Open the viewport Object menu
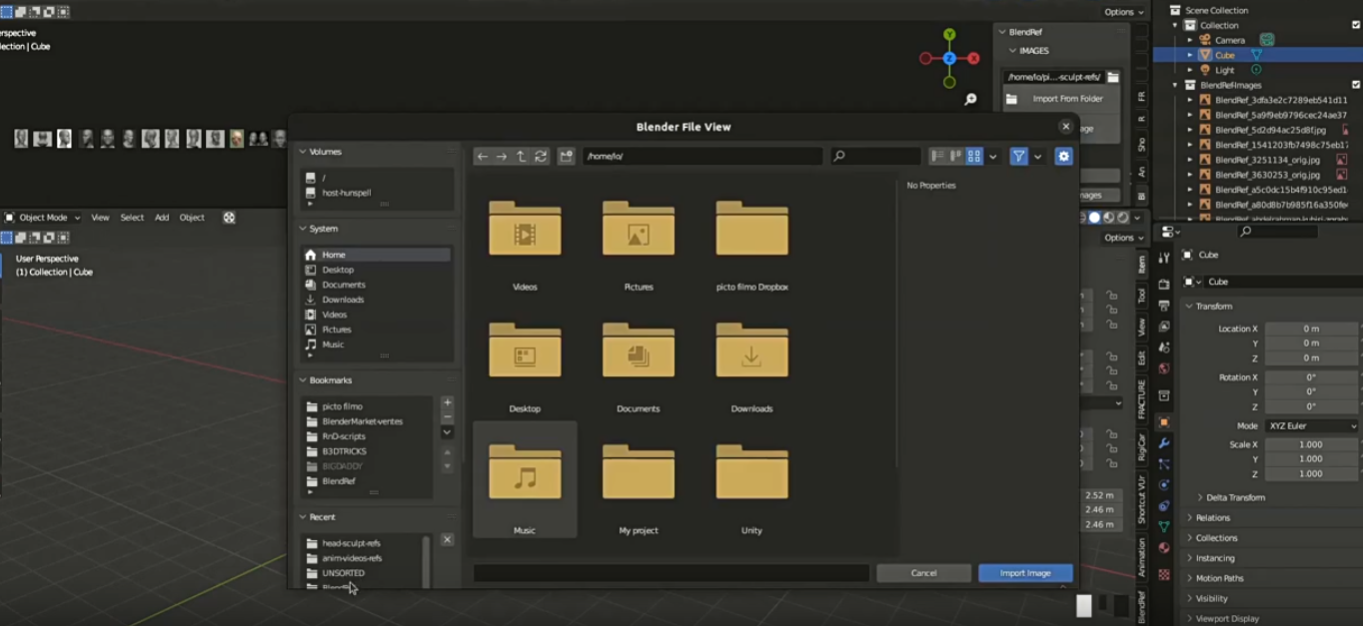The image size is (1363, 626). click(x=192, y=217)
